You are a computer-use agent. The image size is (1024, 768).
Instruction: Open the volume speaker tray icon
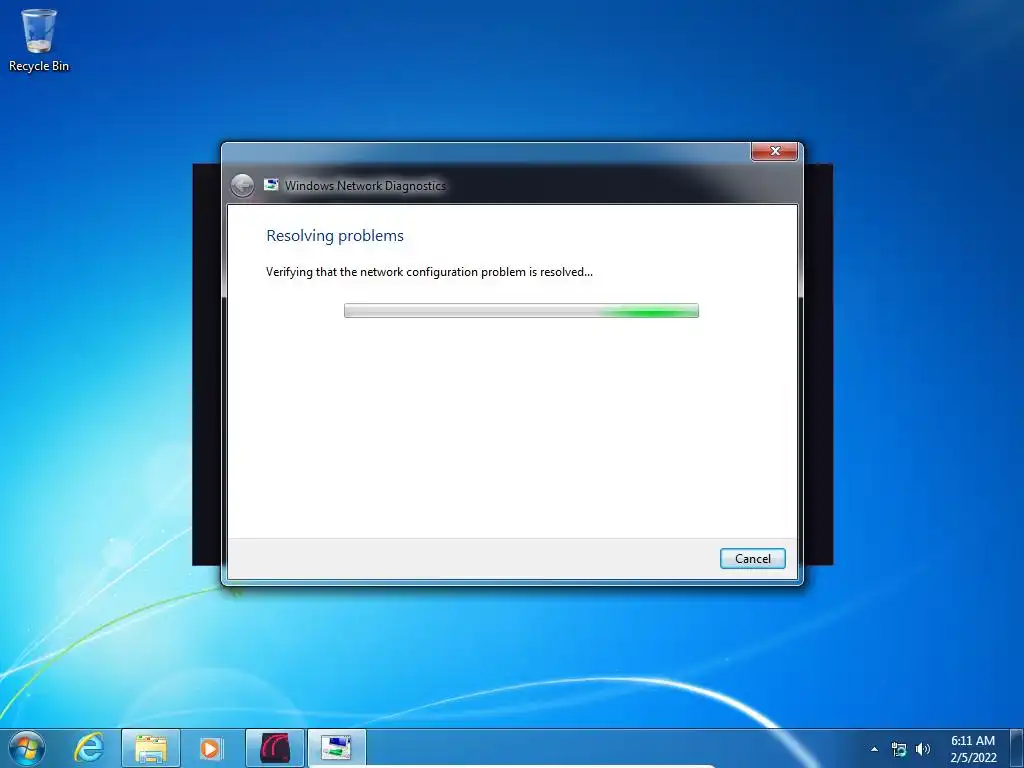point(922,749)
